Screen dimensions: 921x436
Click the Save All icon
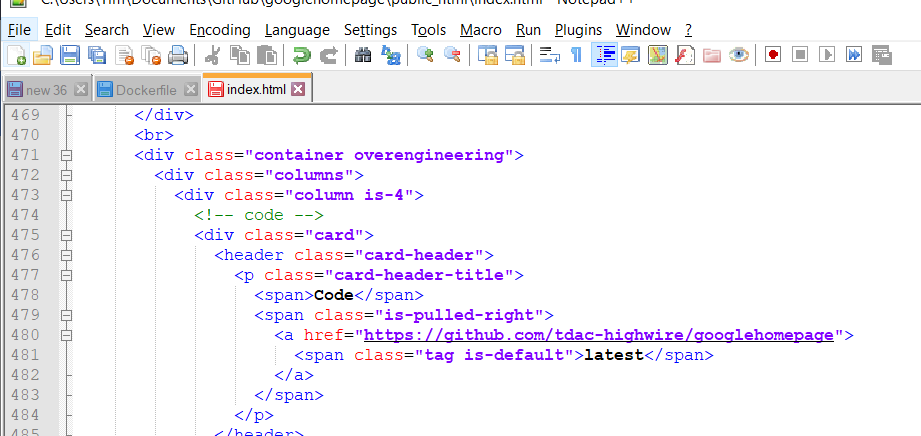tap(97, 55)
